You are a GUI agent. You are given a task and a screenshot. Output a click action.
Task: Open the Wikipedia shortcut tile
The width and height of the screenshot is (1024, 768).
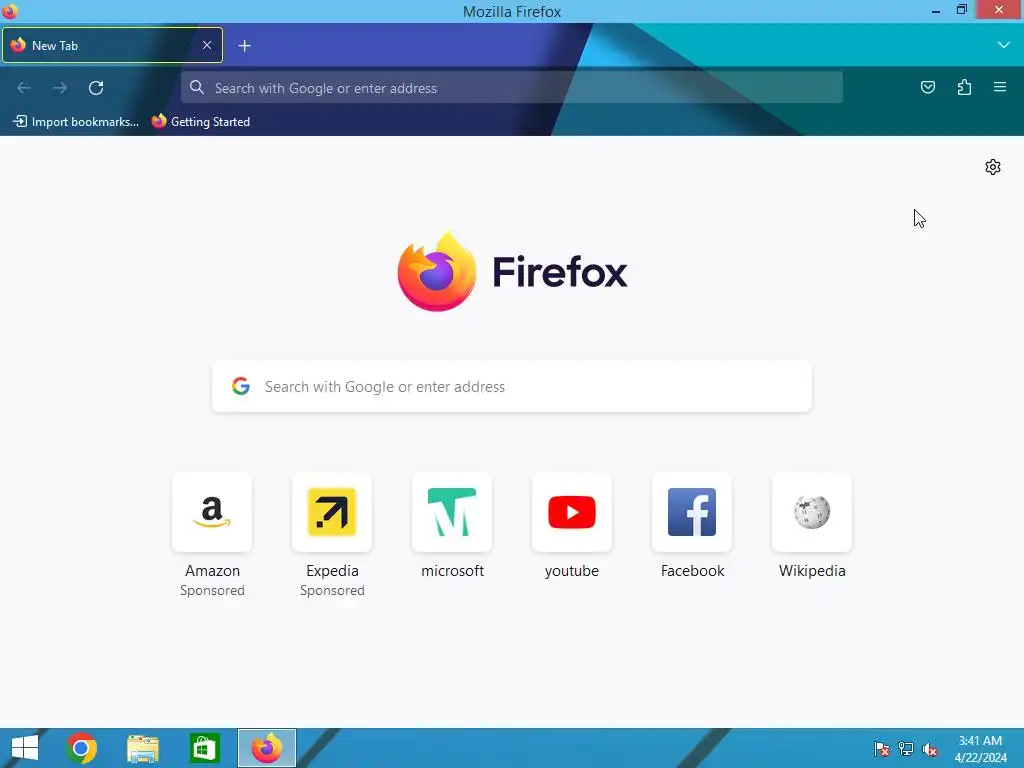tap(812, 512)
